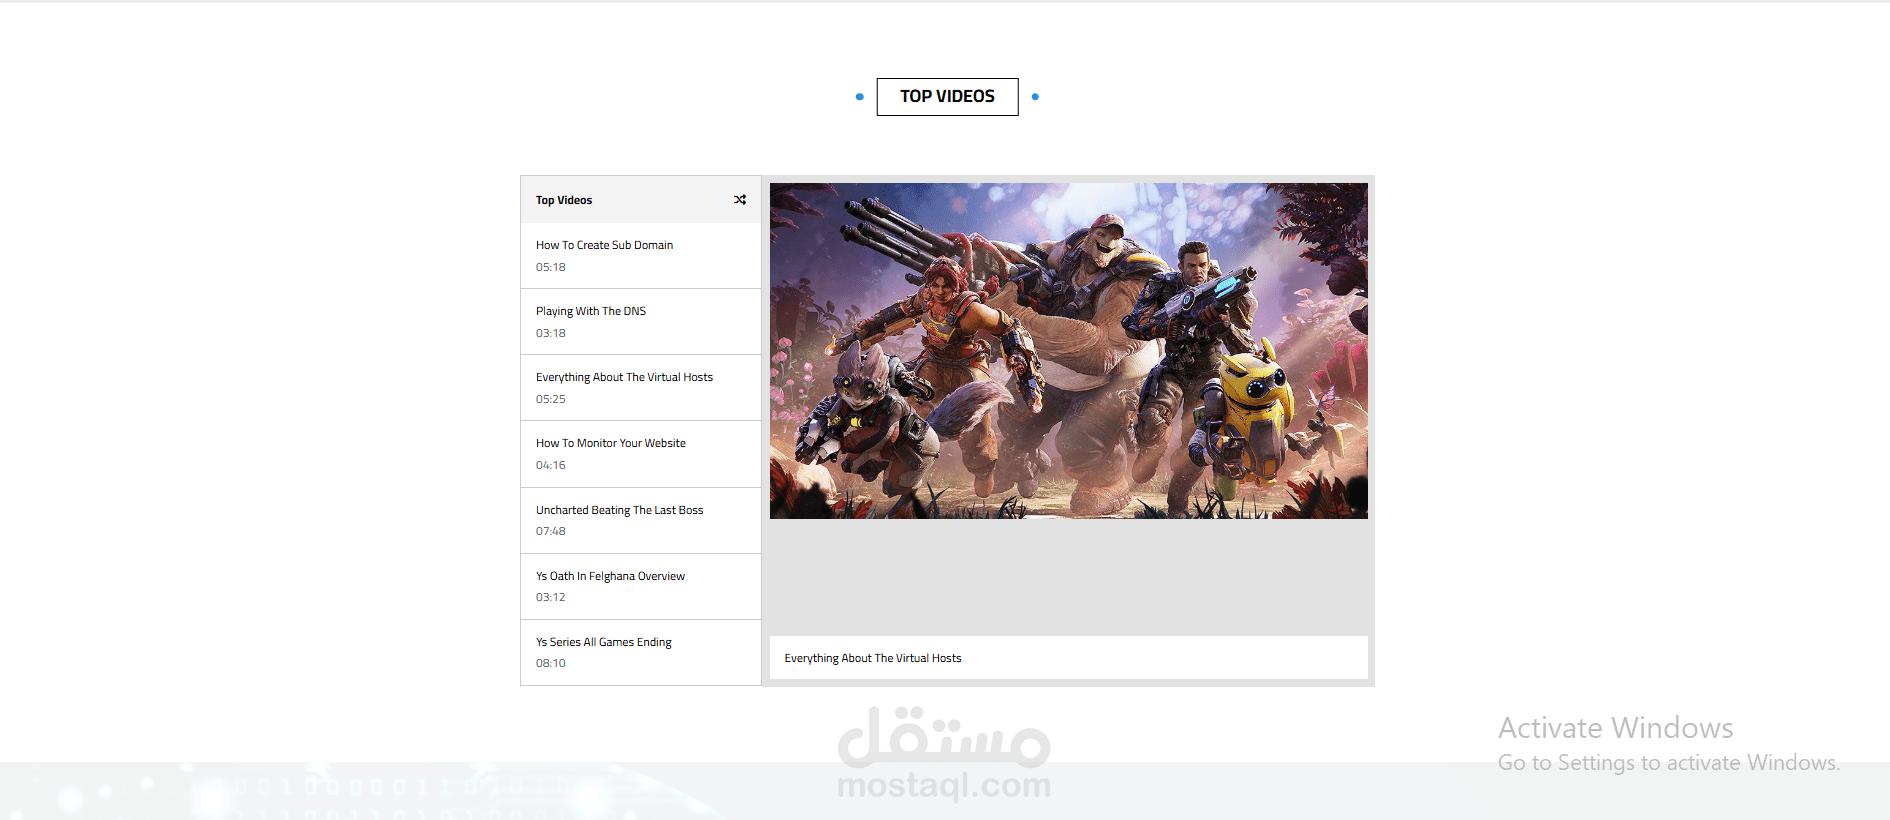Click the 04:16 duration under Monitor Your Website
Viewport: 1890px width, 820px height.
click(x=551, y=465)
